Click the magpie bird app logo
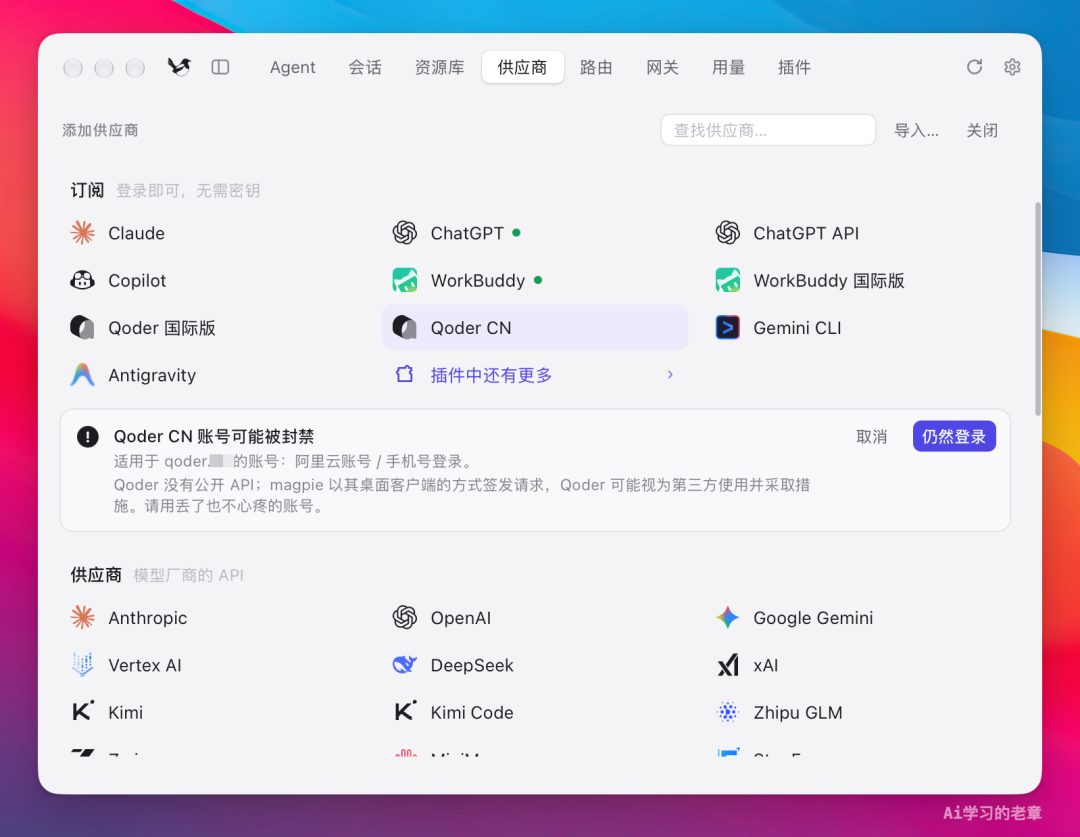This screenshot has width=1080, height=837. [179, 67]
